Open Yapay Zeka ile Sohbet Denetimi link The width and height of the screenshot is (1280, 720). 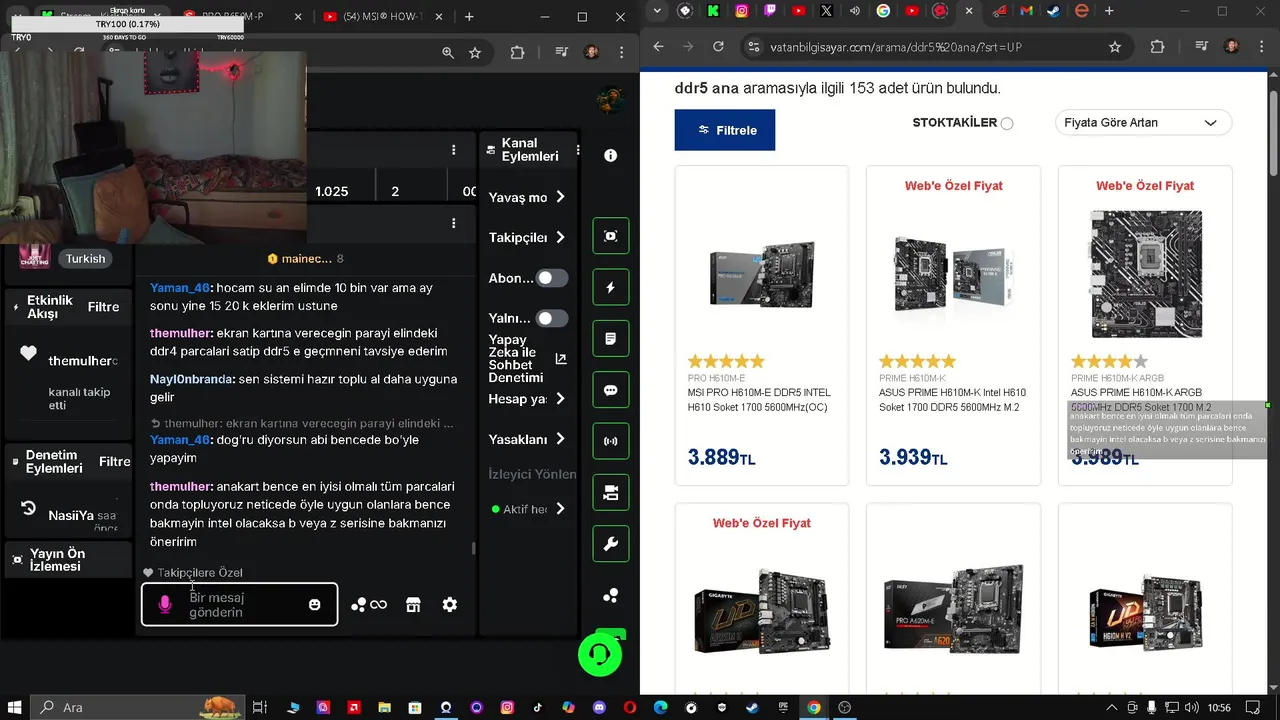point(527,359)
